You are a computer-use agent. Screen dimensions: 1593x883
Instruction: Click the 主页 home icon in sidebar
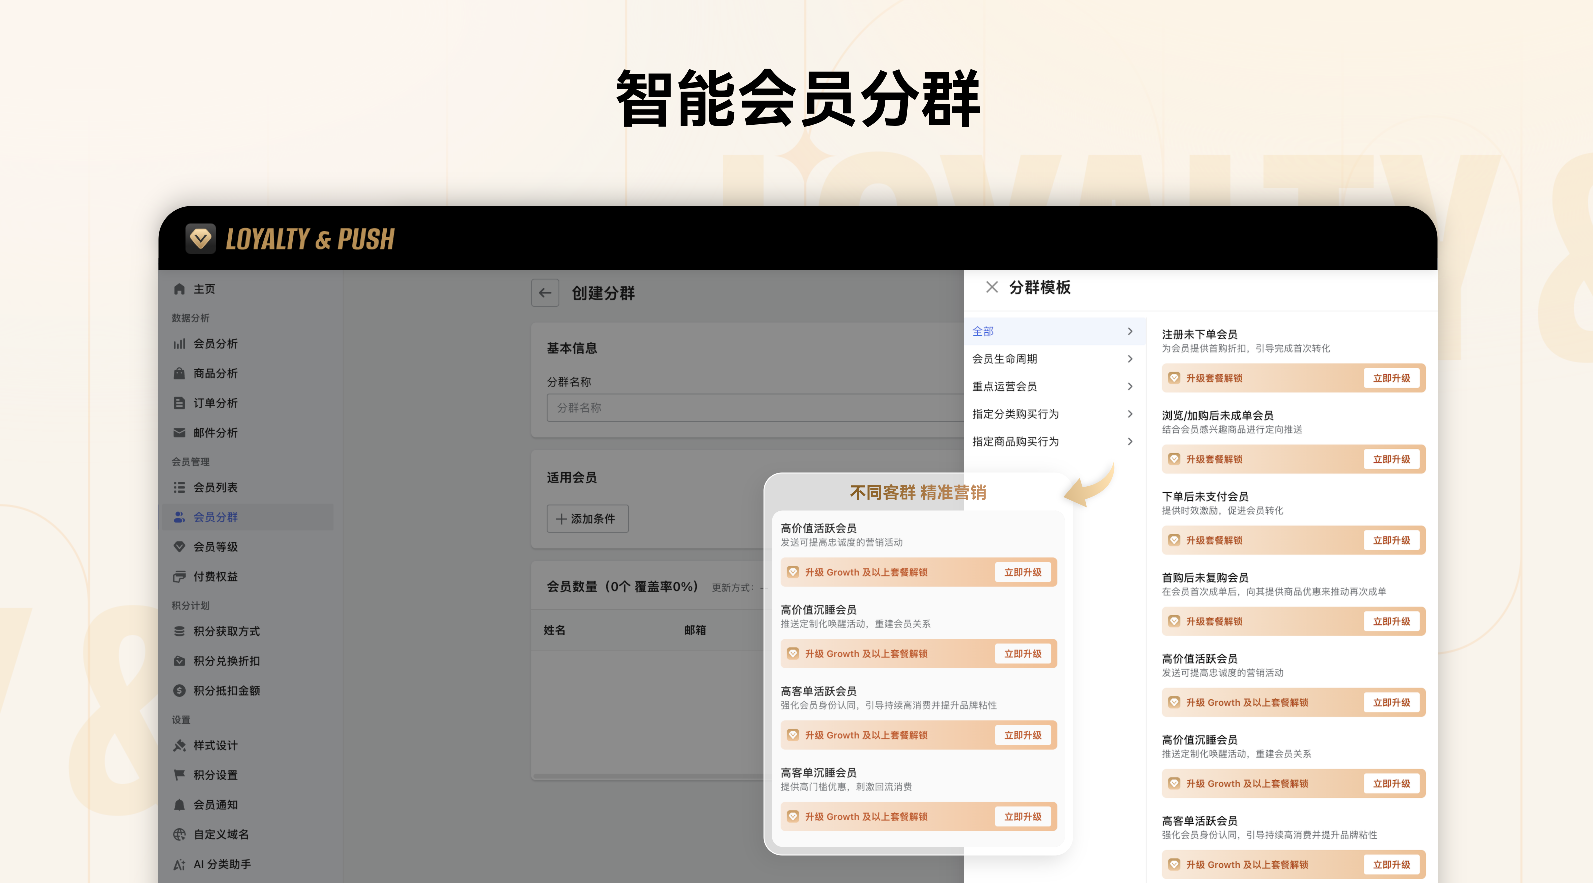pos(179,289)
